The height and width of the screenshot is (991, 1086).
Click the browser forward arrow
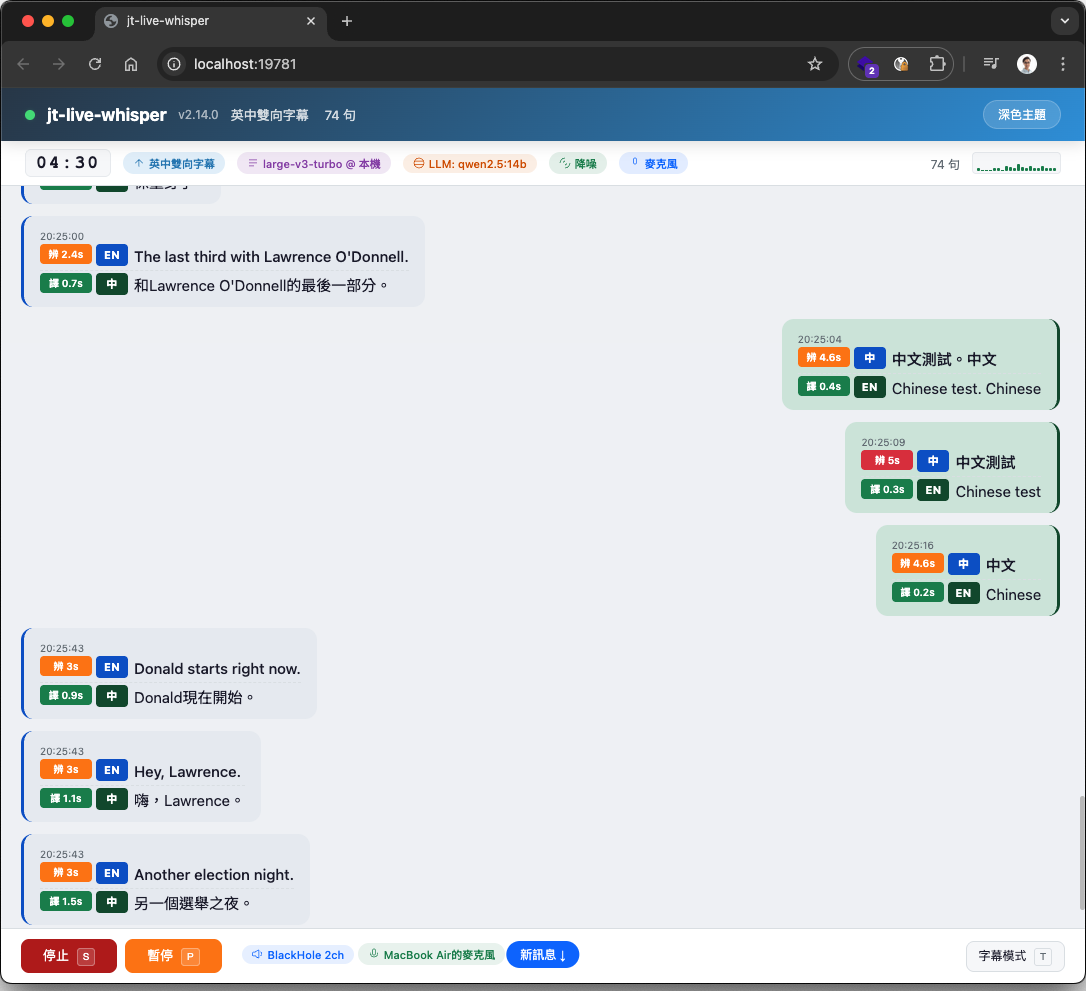tap(59, 64)
